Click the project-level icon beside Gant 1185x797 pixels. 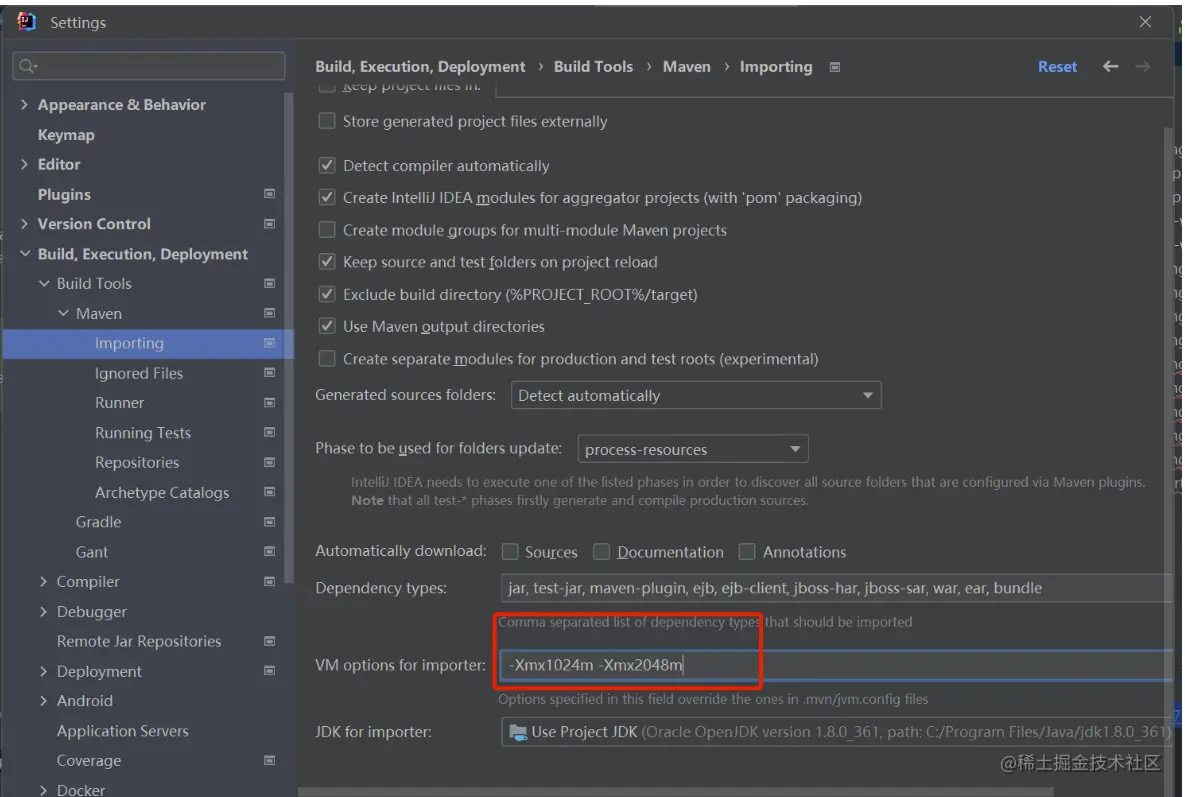(x=269, y=551)
